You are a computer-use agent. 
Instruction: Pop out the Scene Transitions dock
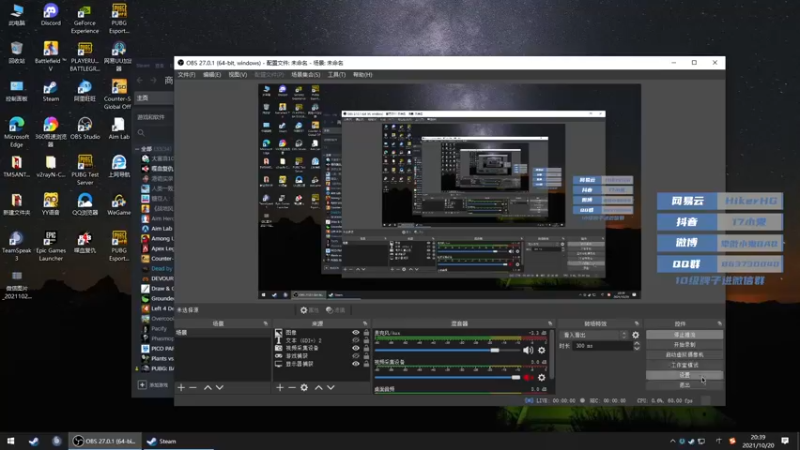click(x=637, y=323)
